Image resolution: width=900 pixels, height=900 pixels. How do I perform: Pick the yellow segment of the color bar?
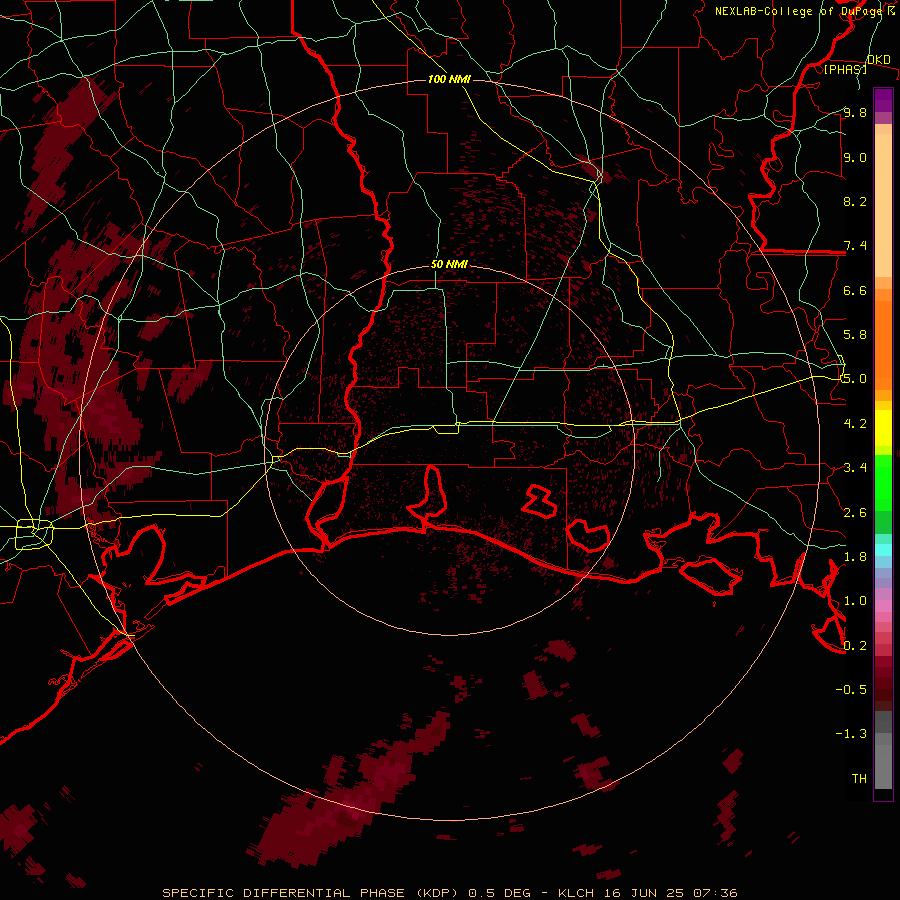click(x=883, y=428)
